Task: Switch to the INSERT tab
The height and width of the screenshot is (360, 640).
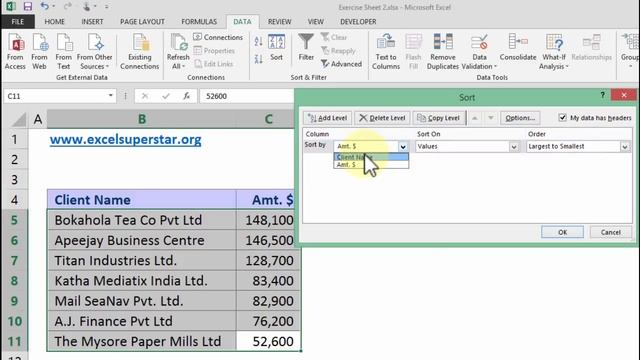Action: 92,22
